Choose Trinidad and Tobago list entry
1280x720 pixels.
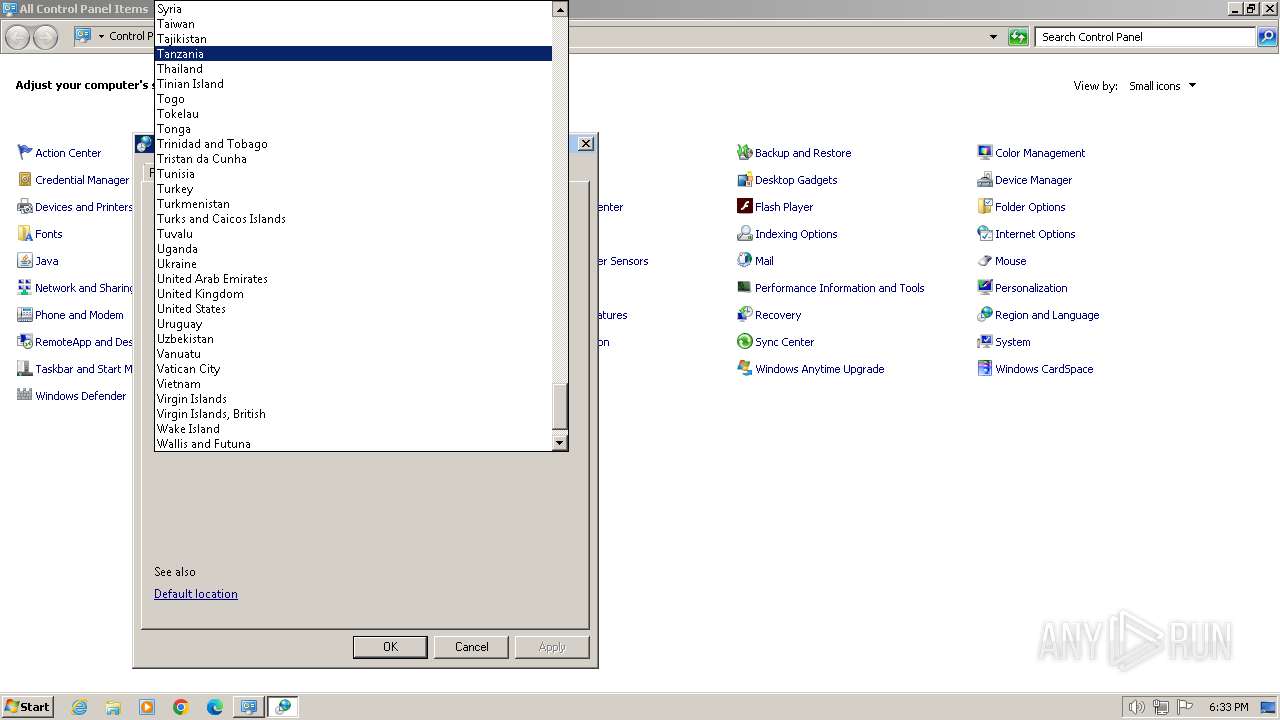click(x=353, y=144)
